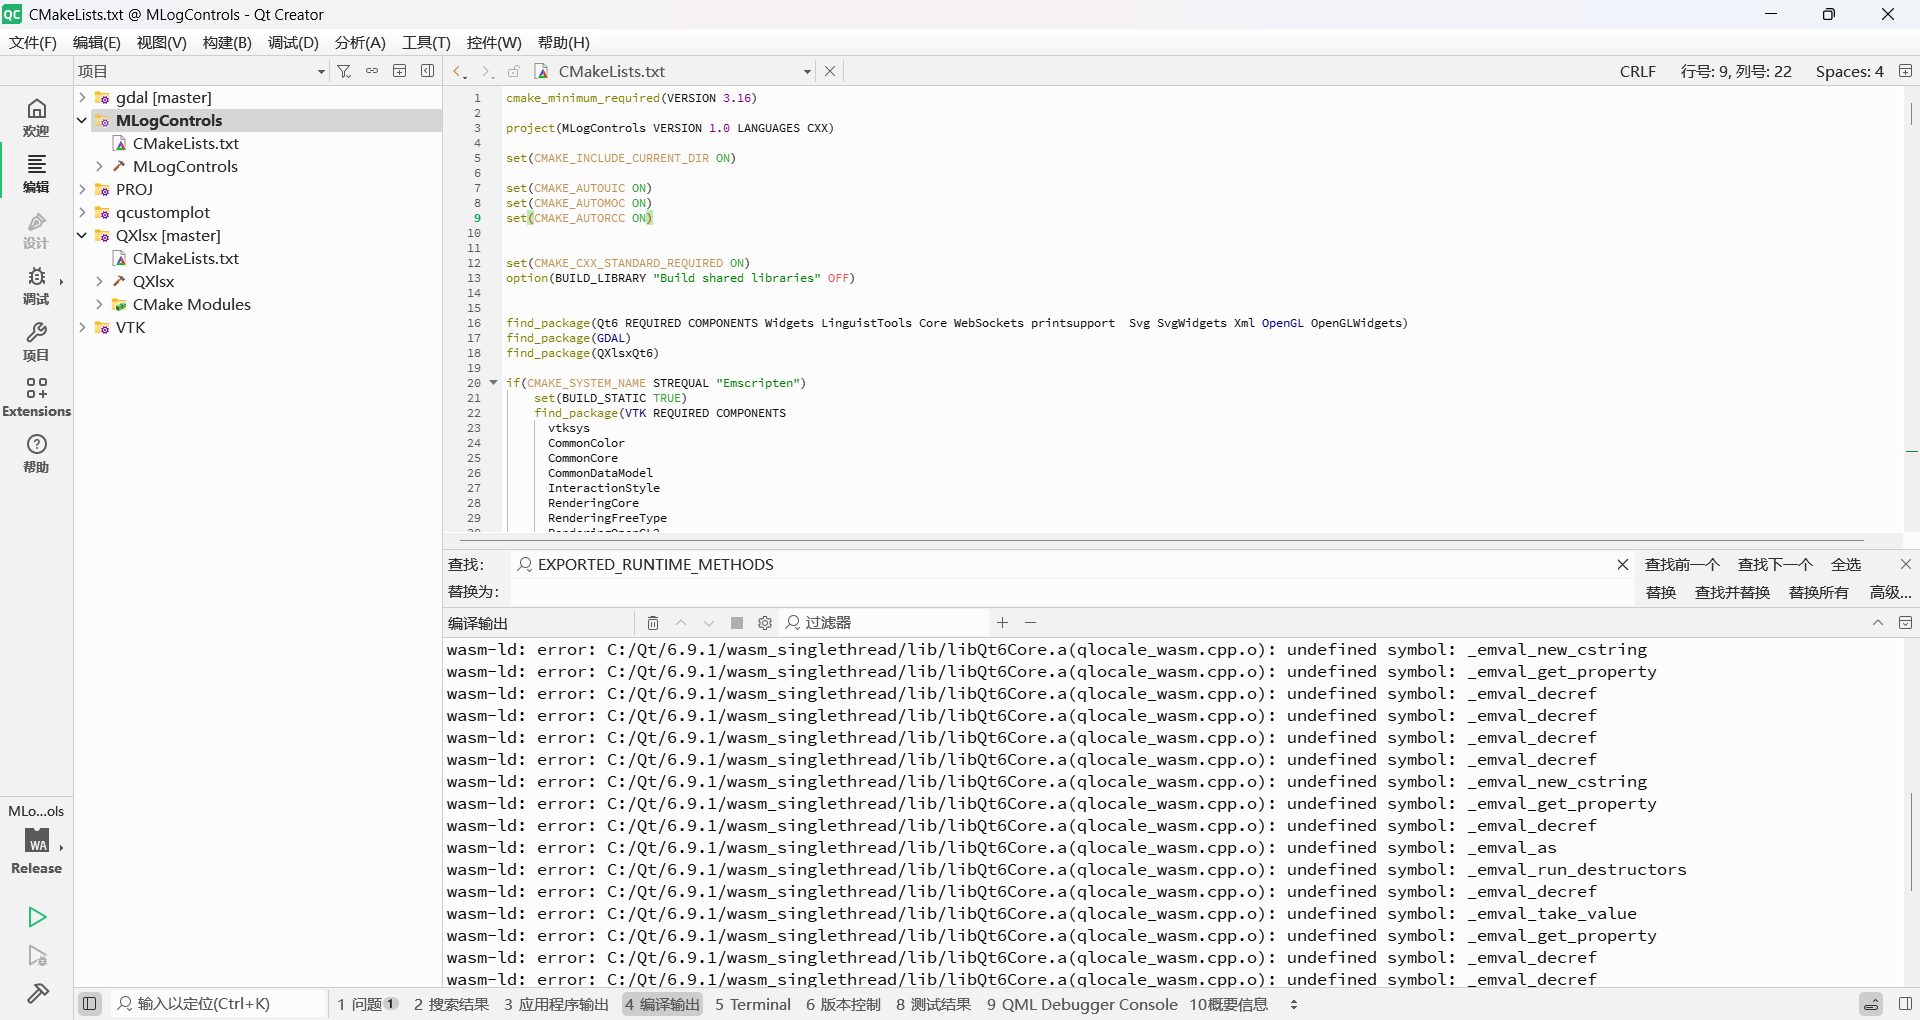This screenshot has width=1920, height=1020.
Task: Open compile output settings gear
Action: 765,623
